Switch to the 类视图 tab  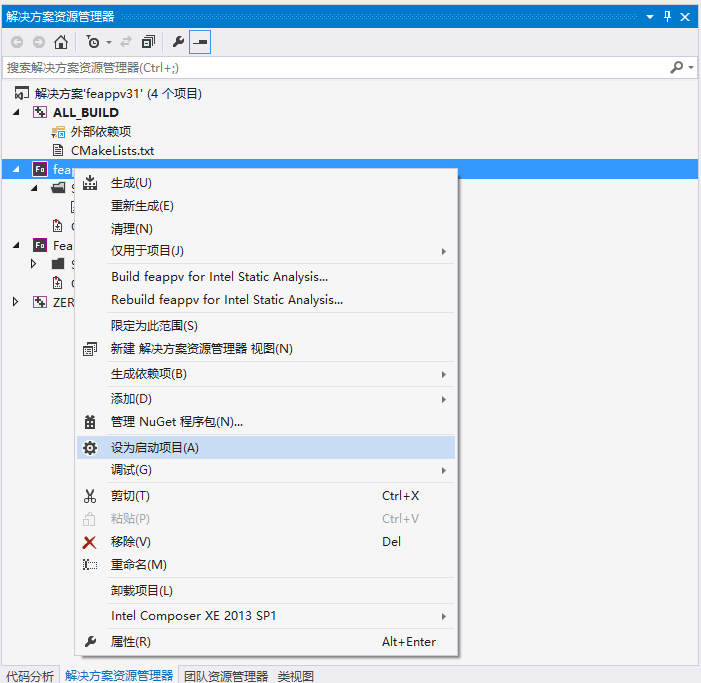point(295,675)
